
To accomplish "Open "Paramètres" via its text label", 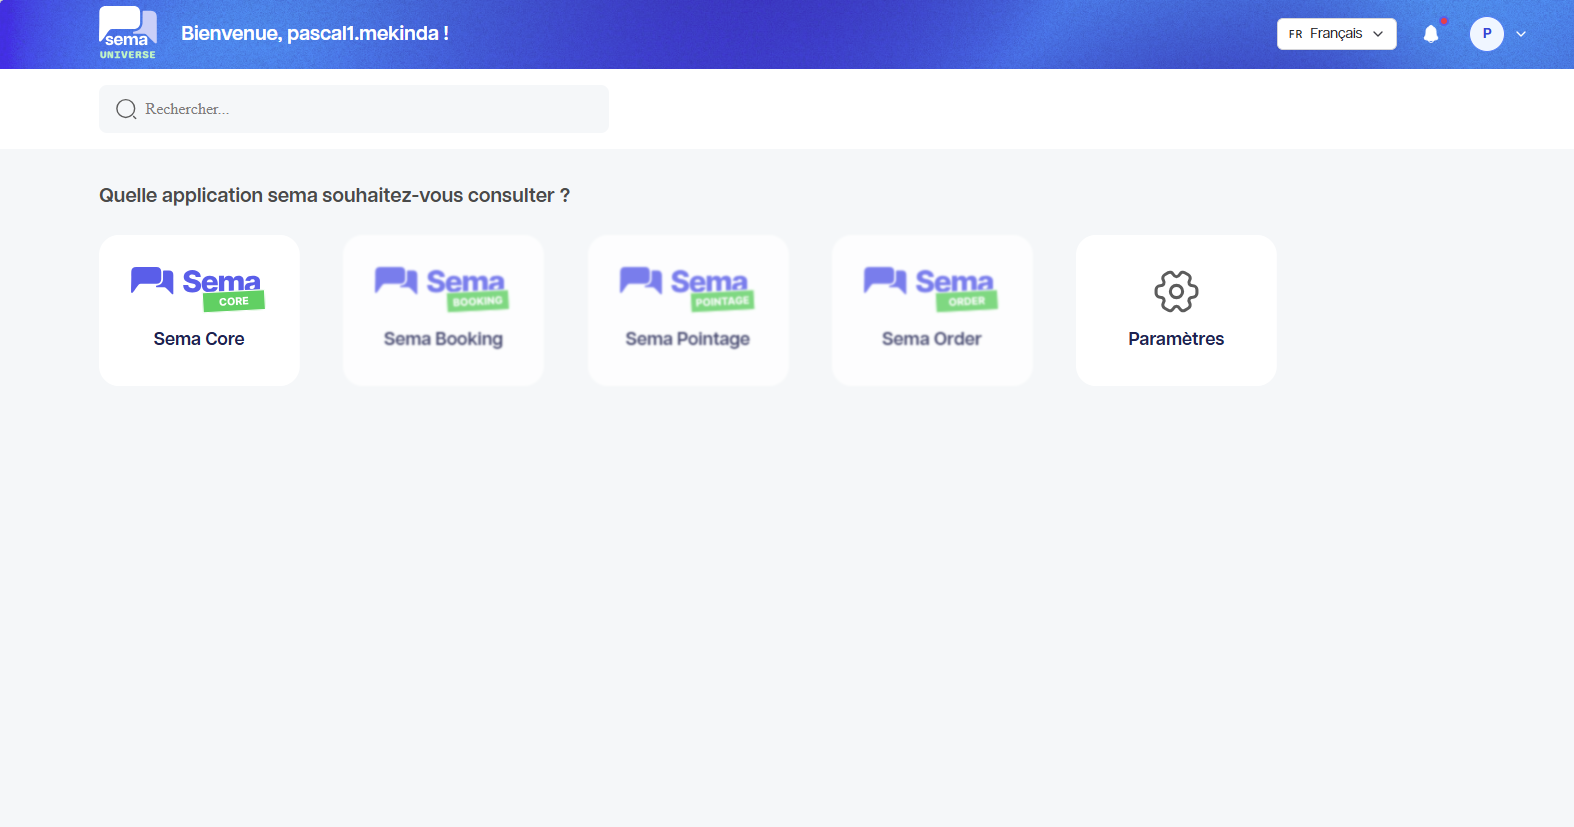I will 1176,339.
